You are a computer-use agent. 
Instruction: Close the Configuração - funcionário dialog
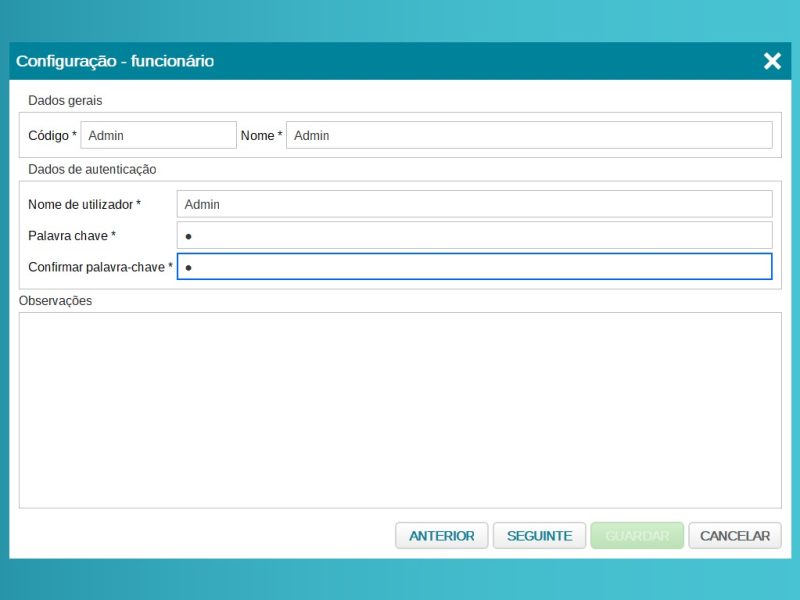[772, 61]
